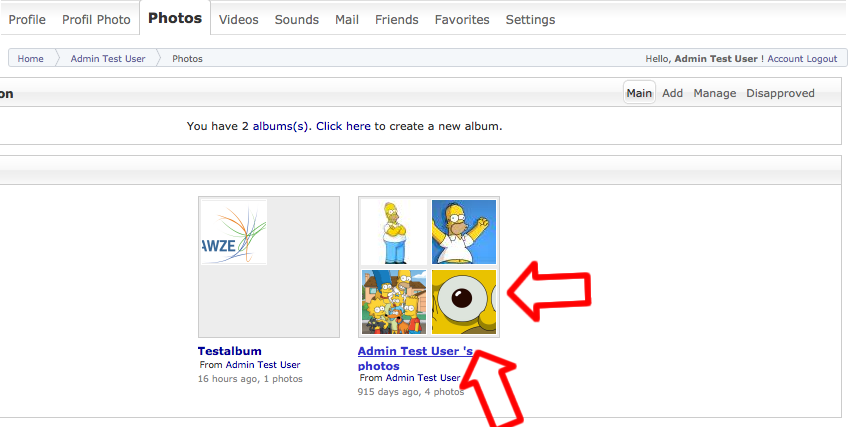
Task: Open the Simpsons family group thumbnail
Action: point(394,301)
